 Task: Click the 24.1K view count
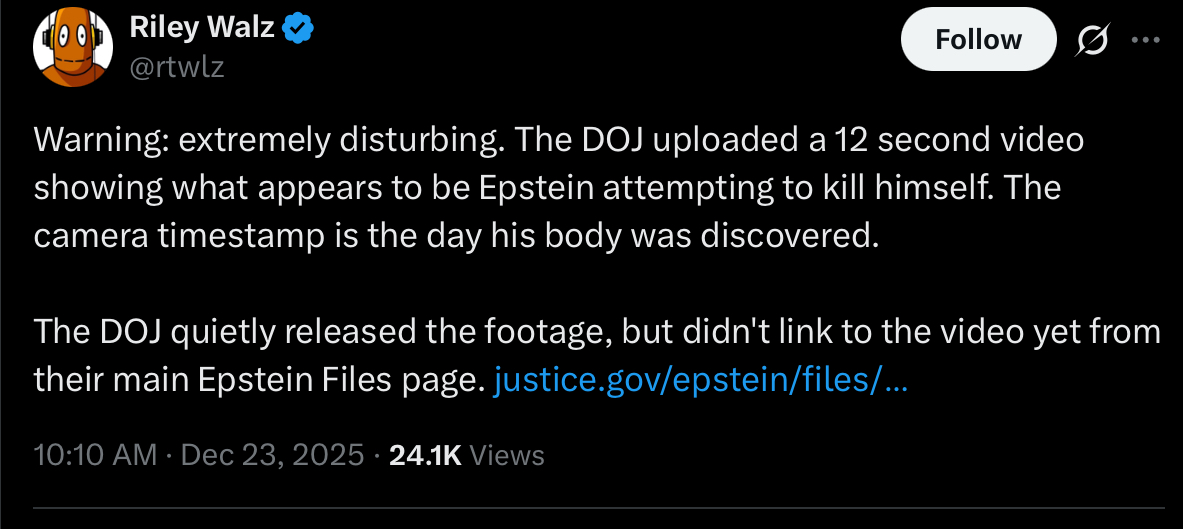coord(424,455)
